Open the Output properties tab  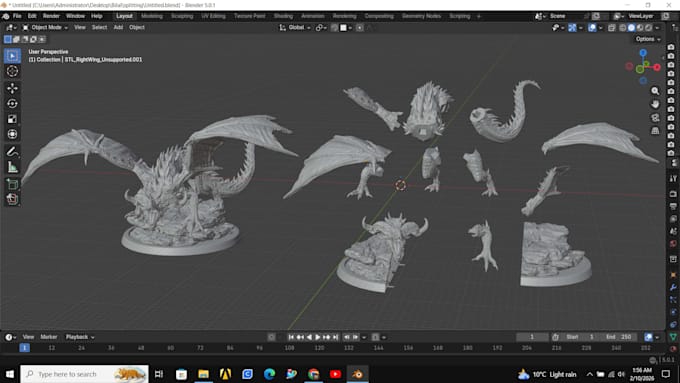pos(673,206)
